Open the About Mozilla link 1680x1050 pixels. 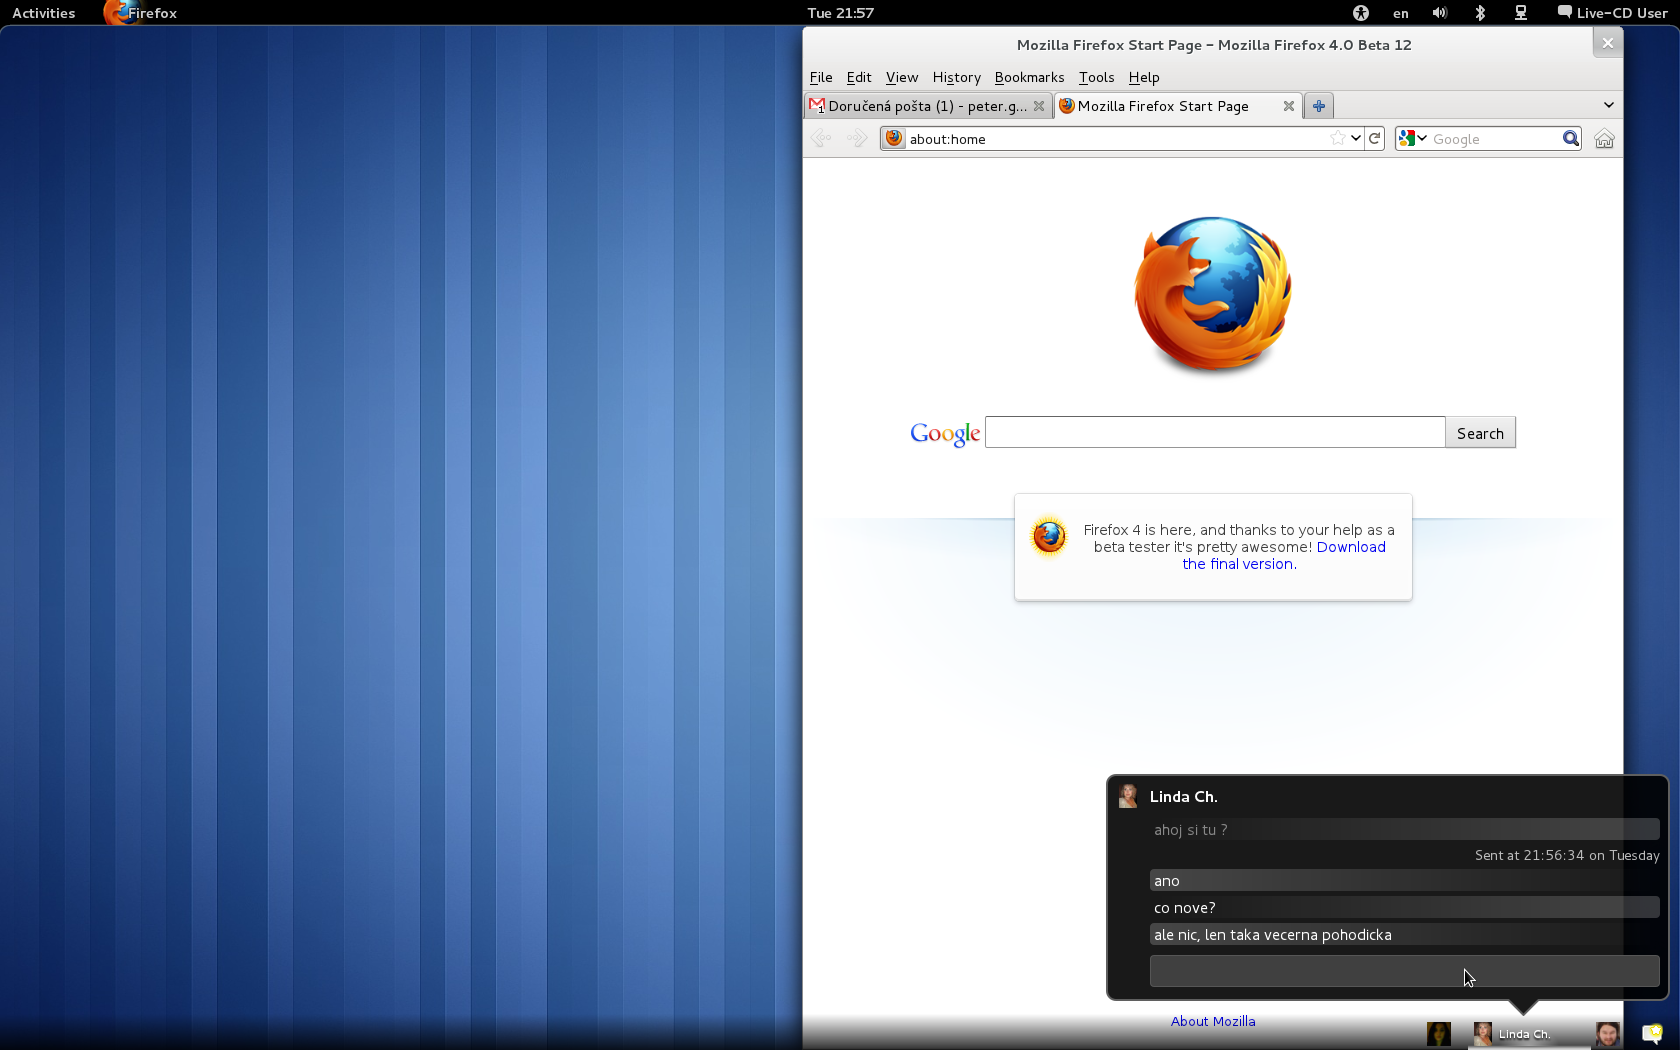click(1213, 1021)
